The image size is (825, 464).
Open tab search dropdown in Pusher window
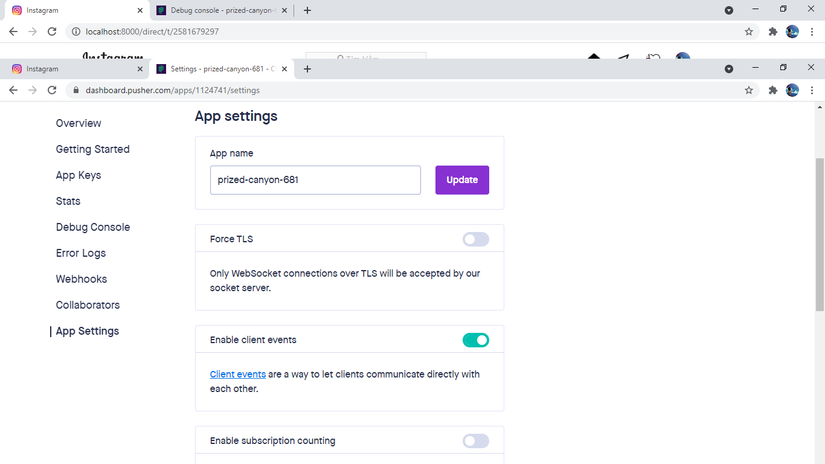[x=728, y=69]
